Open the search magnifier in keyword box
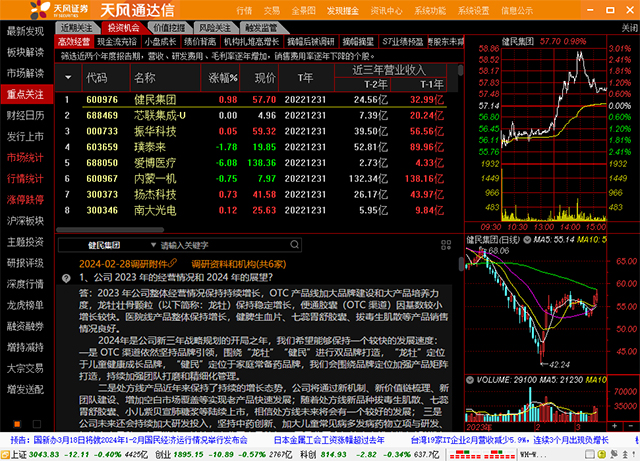The image size is (640, 461). [294, 245]
